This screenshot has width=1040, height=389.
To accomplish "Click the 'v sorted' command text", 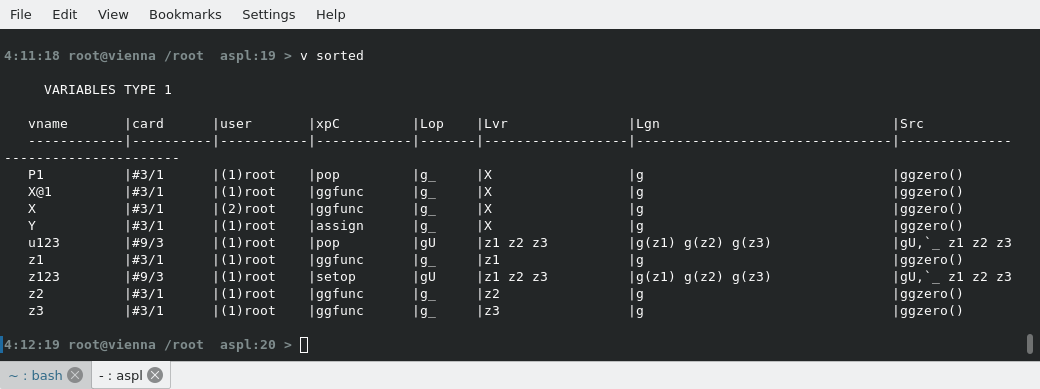I will [332, 56].
